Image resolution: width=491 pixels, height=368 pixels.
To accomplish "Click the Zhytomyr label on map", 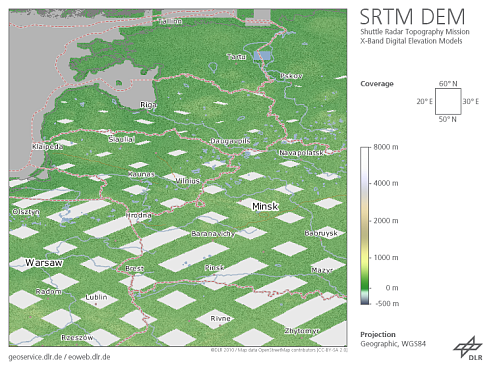I will tap(302, 331).
